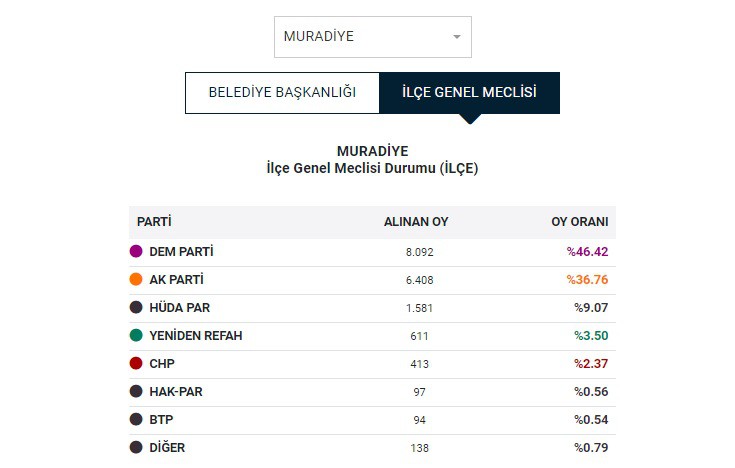
Task: Click DEM PARTİ vote share %46.42
Action: pyautogui.click(x=587, y=252)
